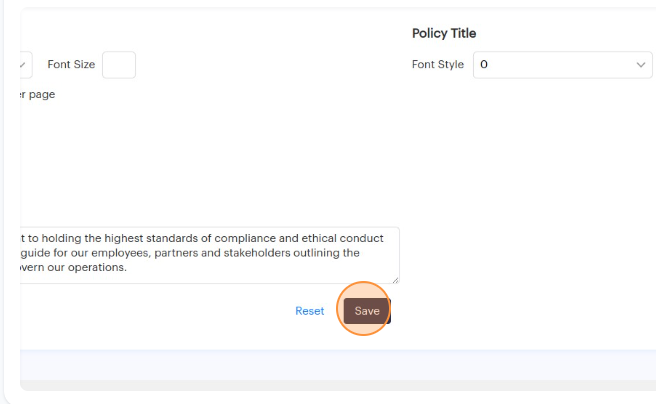Click the blank area beneath the Font Style dropdown
Image resolution: width=656 pixels, height=404 pixels.
pyautogui.click(x=540, y=160)
